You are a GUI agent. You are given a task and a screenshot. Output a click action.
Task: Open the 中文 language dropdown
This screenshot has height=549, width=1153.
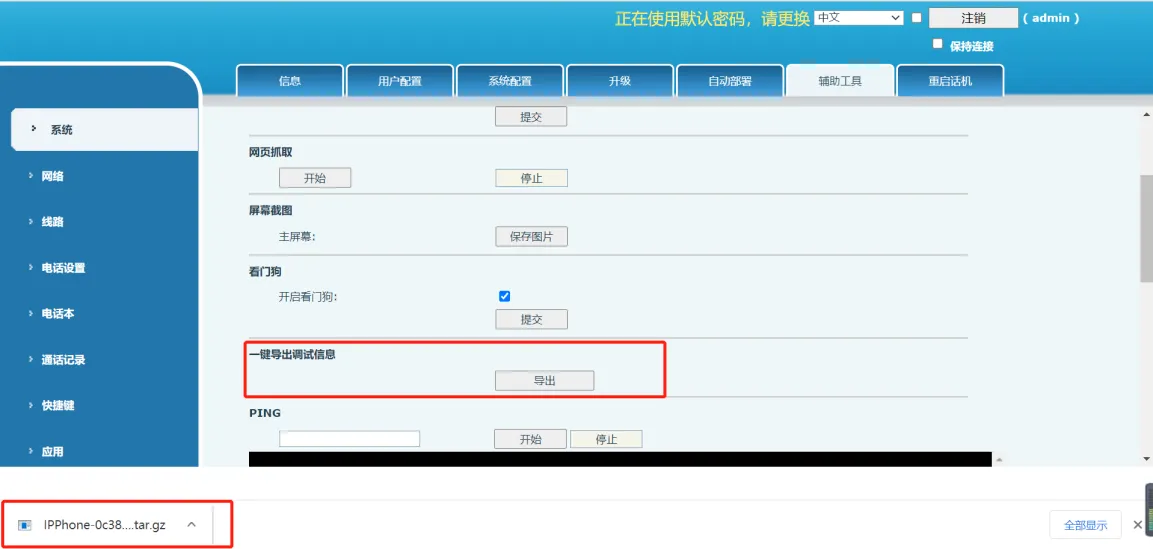point(858,18)
